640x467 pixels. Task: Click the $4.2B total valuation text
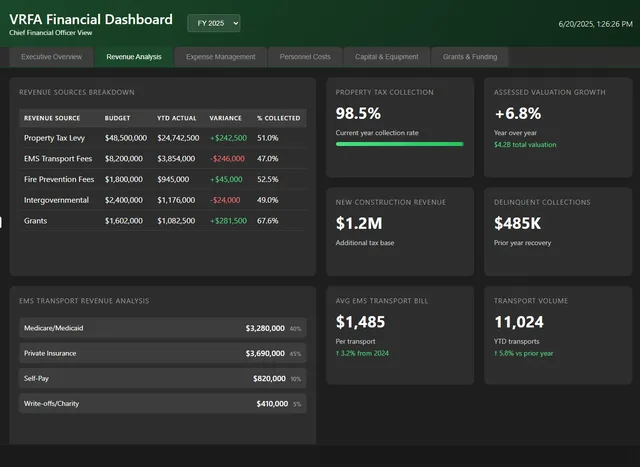coord(525,145)
